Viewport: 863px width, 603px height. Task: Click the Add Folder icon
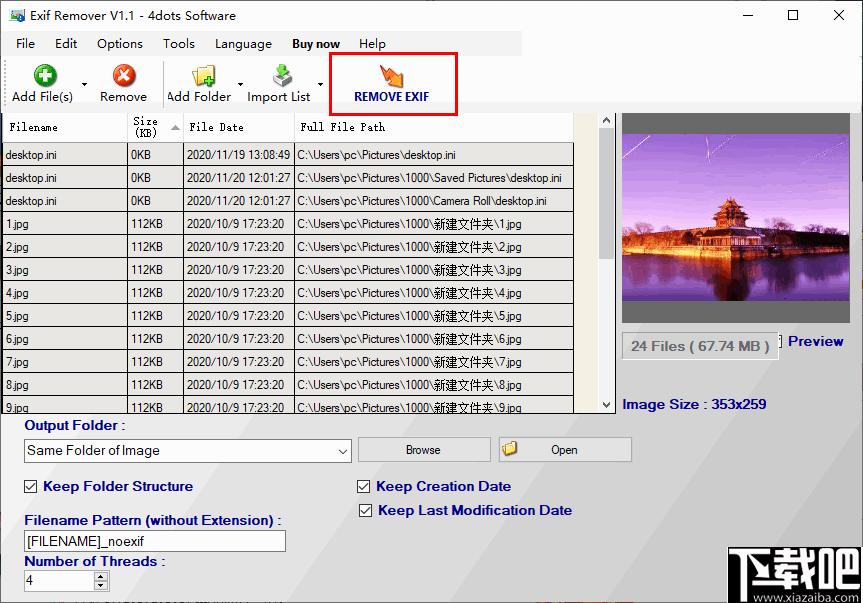(x=204, y=76)
